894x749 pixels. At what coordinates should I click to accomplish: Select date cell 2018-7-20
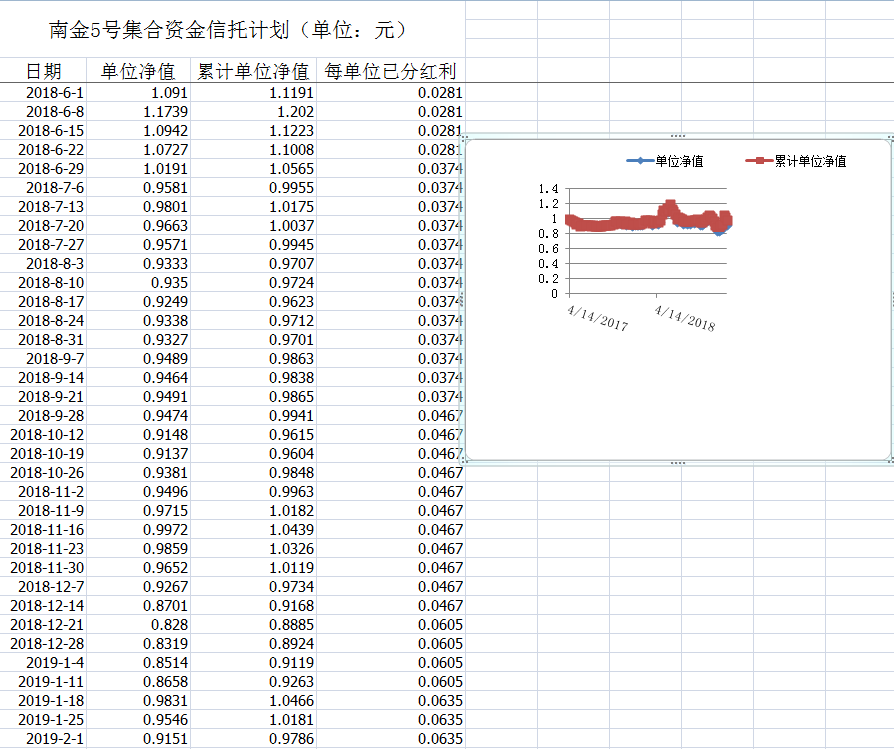pos(43,226)
